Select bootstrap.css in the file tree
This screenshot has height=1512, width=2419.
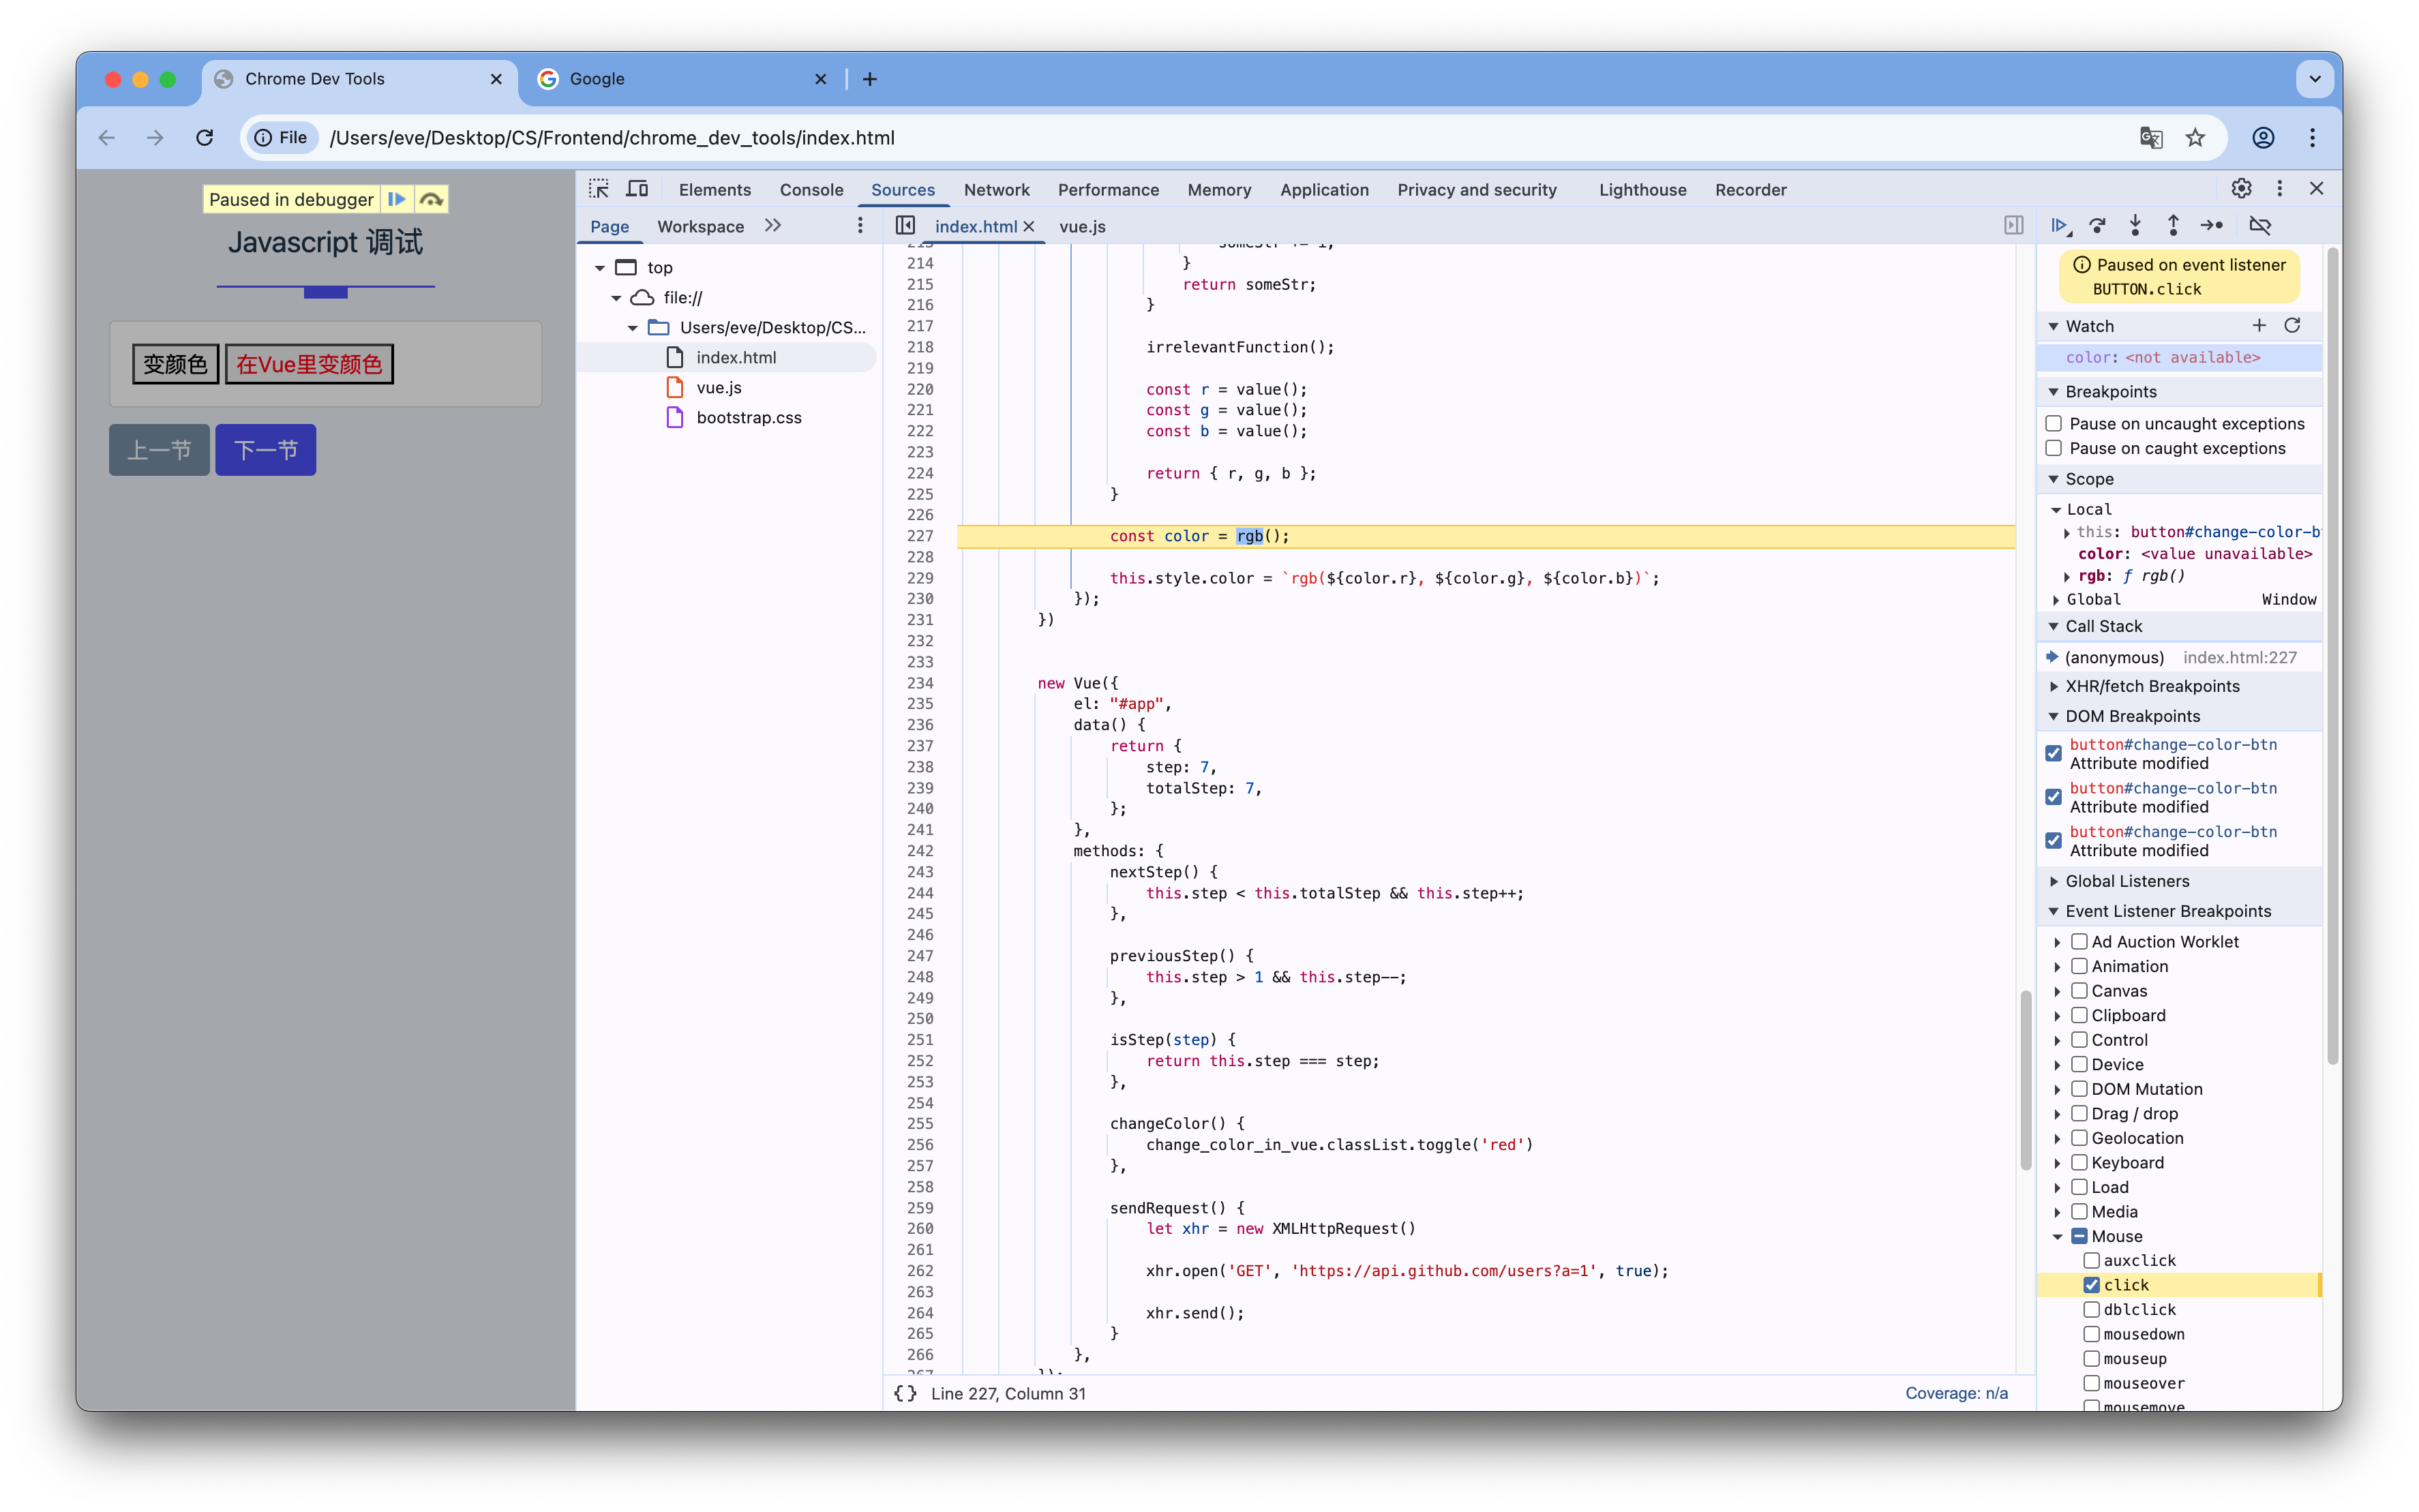[x=748, y=418]
